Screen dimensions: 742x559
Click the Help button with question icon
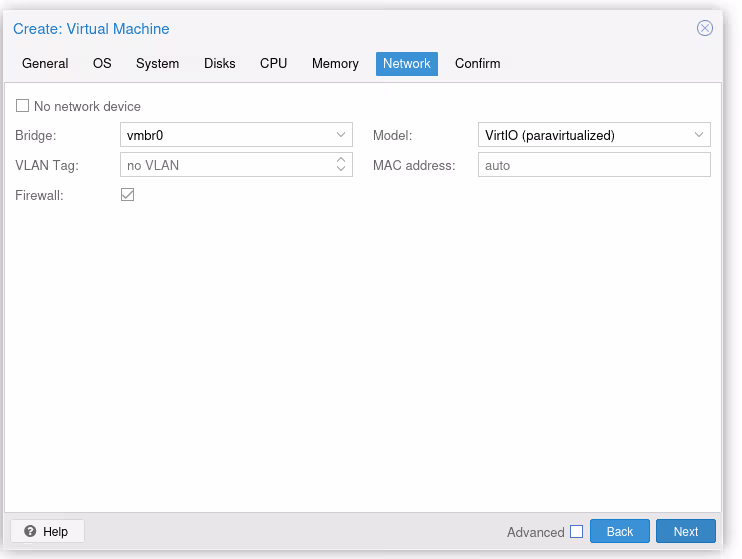pos(47,531)
